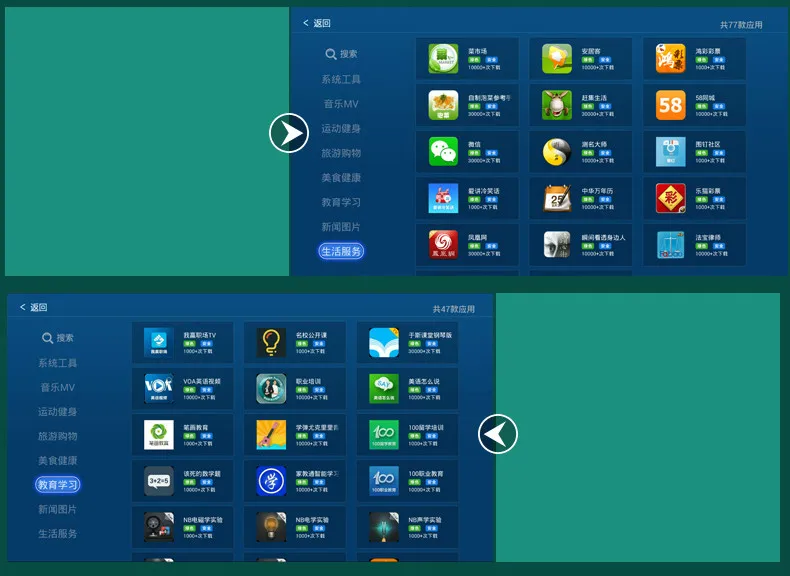The height and width of the screenshot is (576, 790).
Task: Open the 测名大师 yin-yang icon
Action: click(x=557, y=151)
